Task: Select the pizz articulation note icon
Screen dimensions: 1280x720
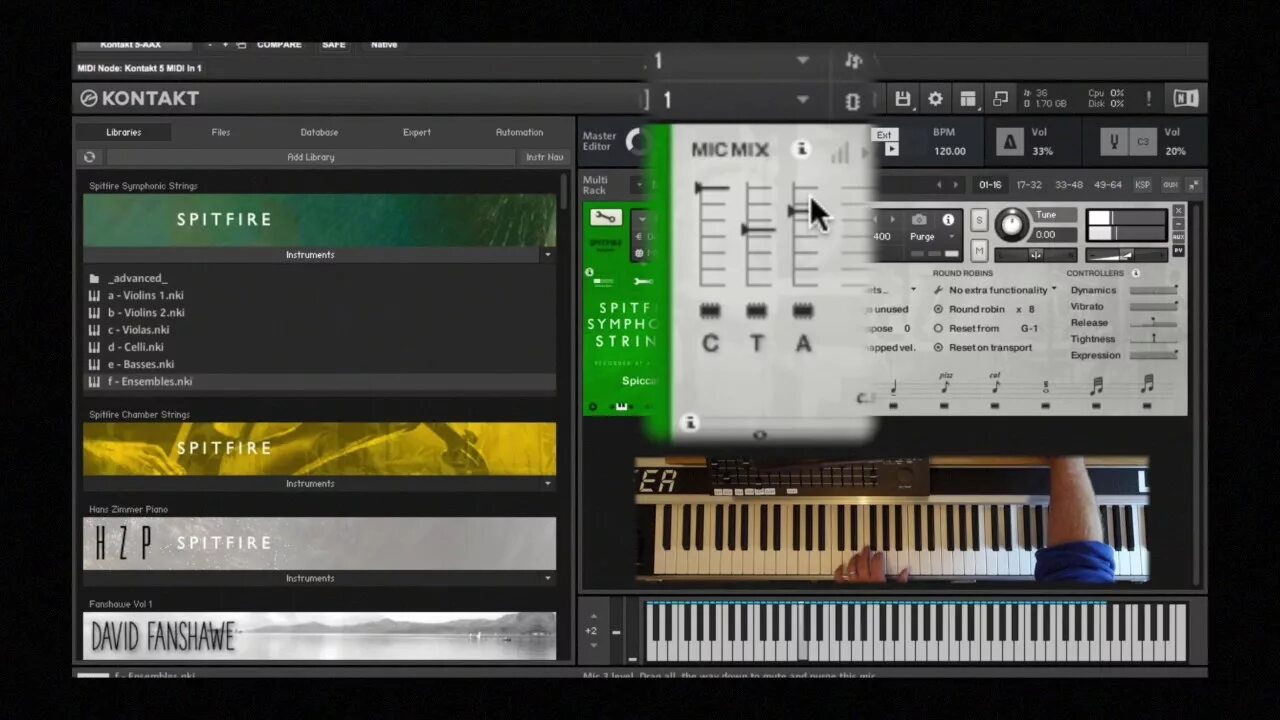Action: click(945, 385)
